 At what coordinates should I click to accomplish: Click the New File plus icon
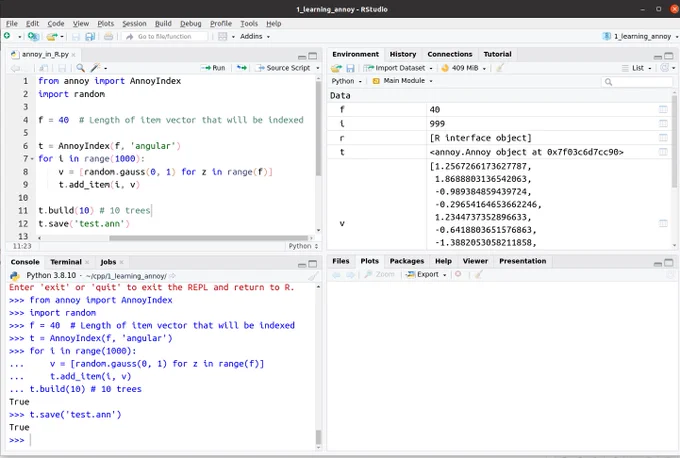click(x=7, y=36)
